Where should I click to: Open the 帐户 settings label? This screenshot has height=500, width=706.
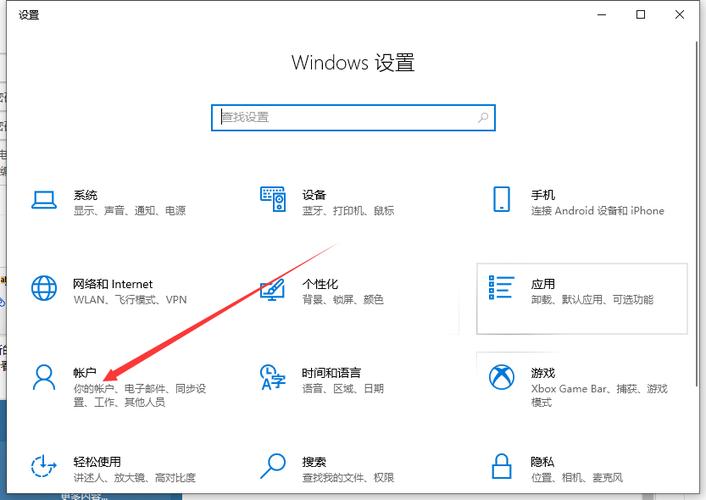tap(85, 372)
